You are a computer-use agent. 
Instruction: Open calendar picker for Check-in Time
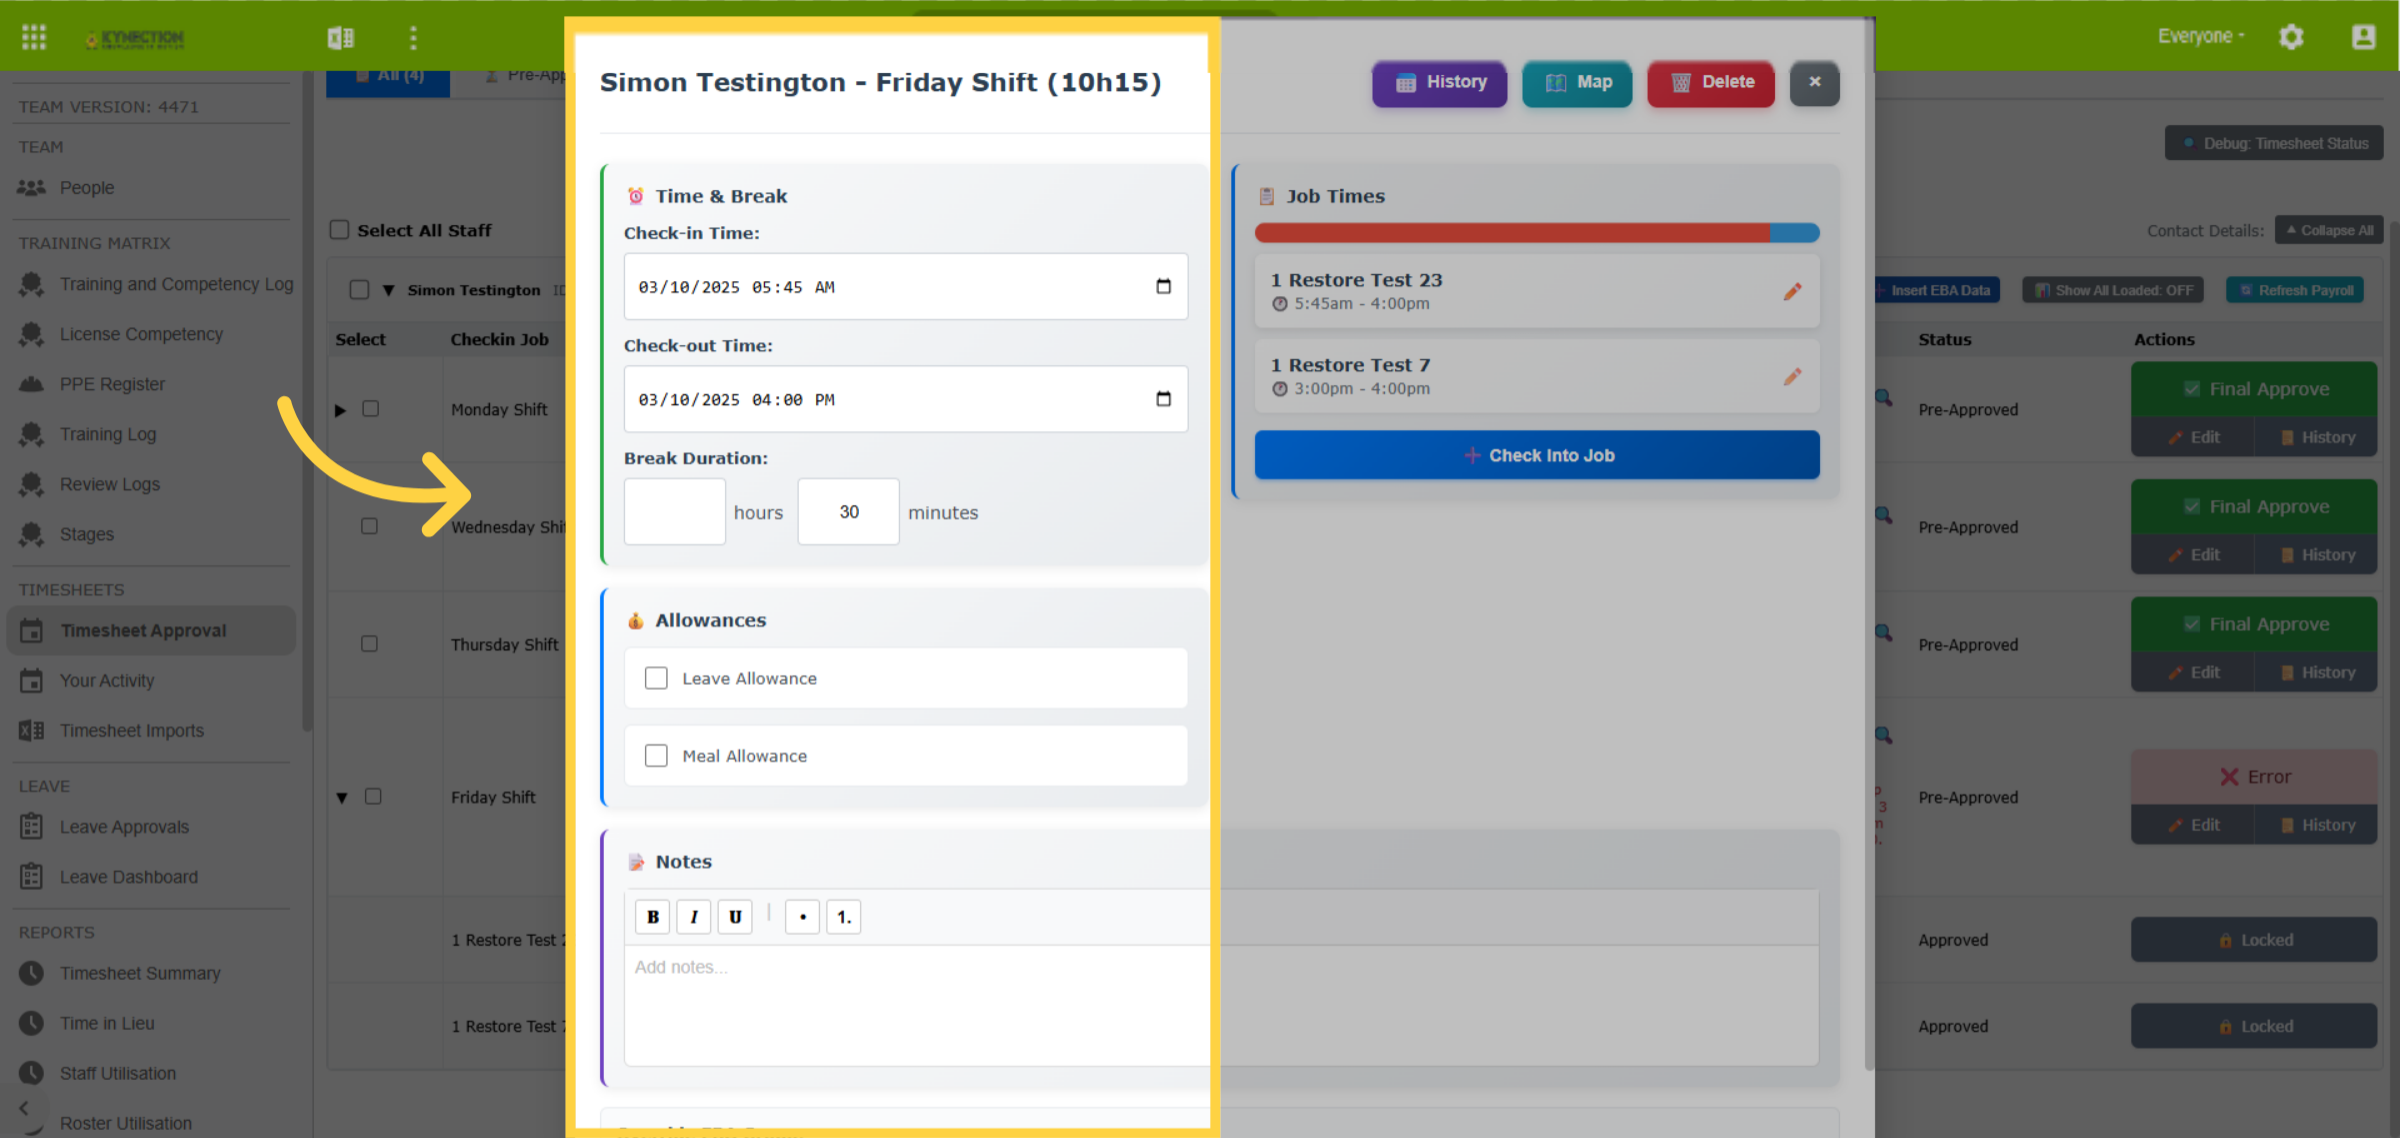[1163, 286]
